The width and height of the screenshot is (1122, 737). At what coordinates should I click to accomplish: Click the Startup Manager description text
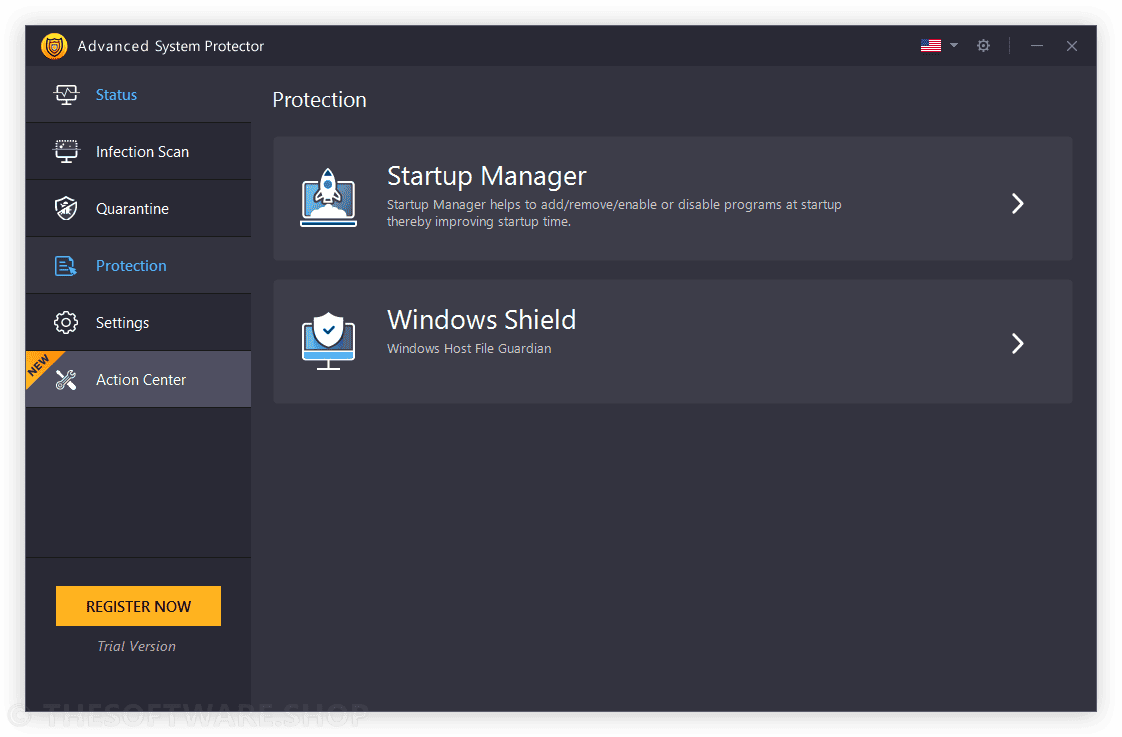tap(614, 213)
